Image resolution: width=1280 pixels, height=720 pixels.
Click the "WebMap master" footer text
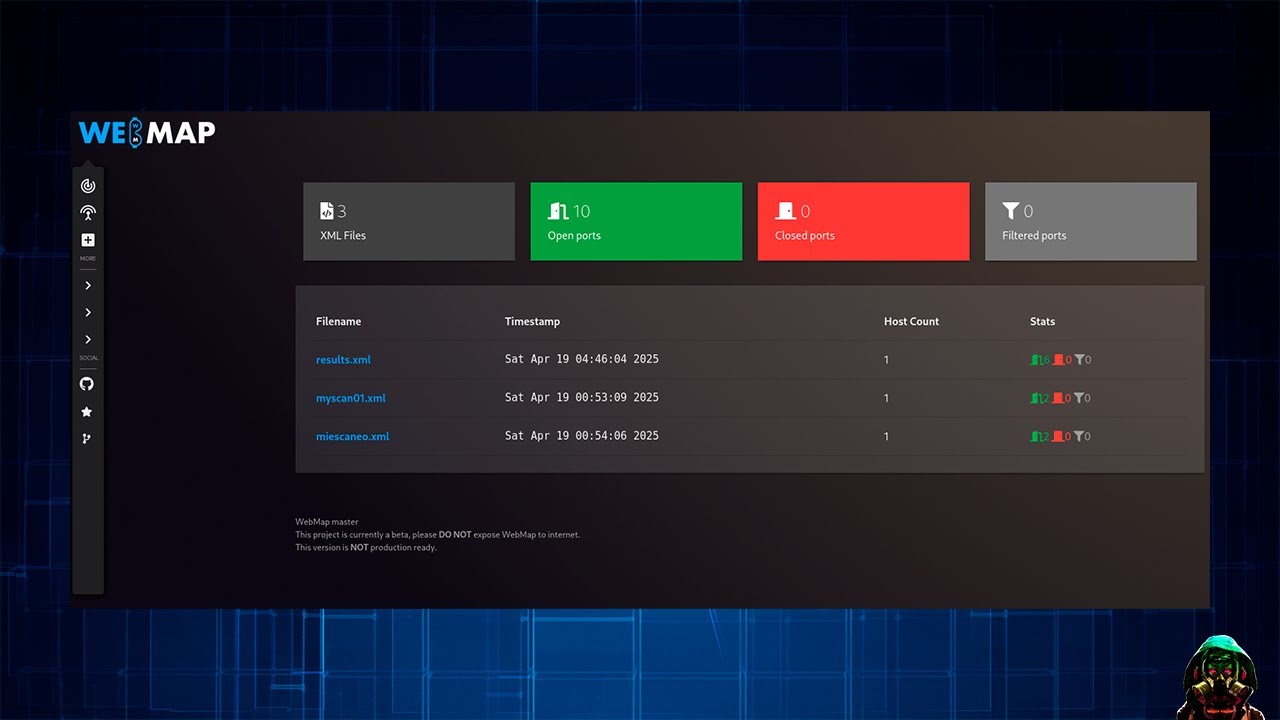(x=326, y=522)
